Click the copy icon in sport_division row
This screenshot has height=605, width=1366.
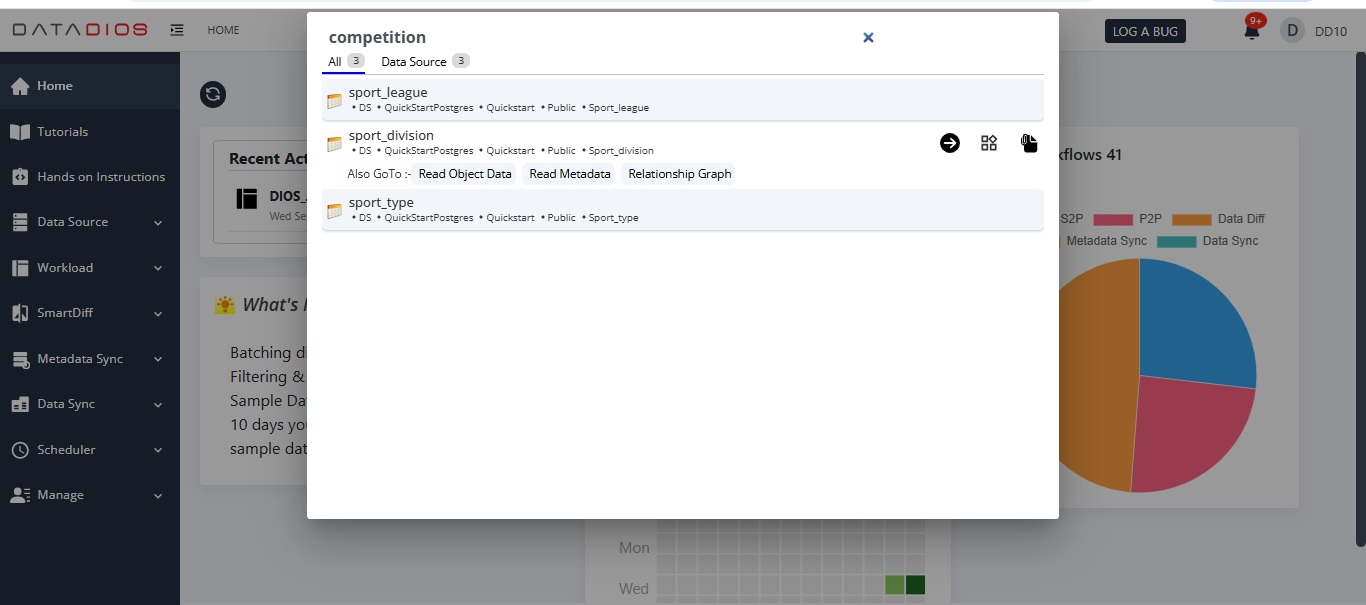(1029, 143)
